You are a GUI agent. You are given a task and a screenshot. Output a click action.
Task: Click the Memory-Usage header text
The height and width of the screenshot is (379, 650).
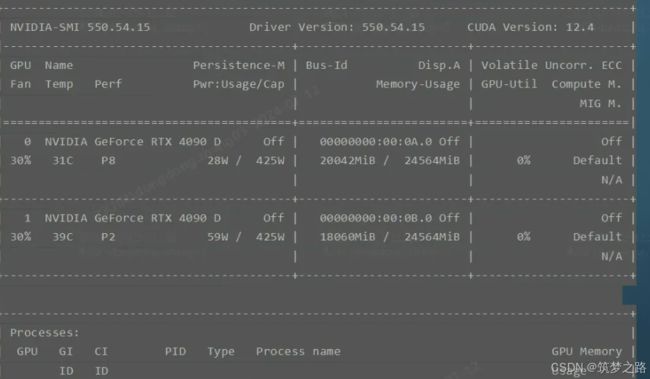(417, 84)
